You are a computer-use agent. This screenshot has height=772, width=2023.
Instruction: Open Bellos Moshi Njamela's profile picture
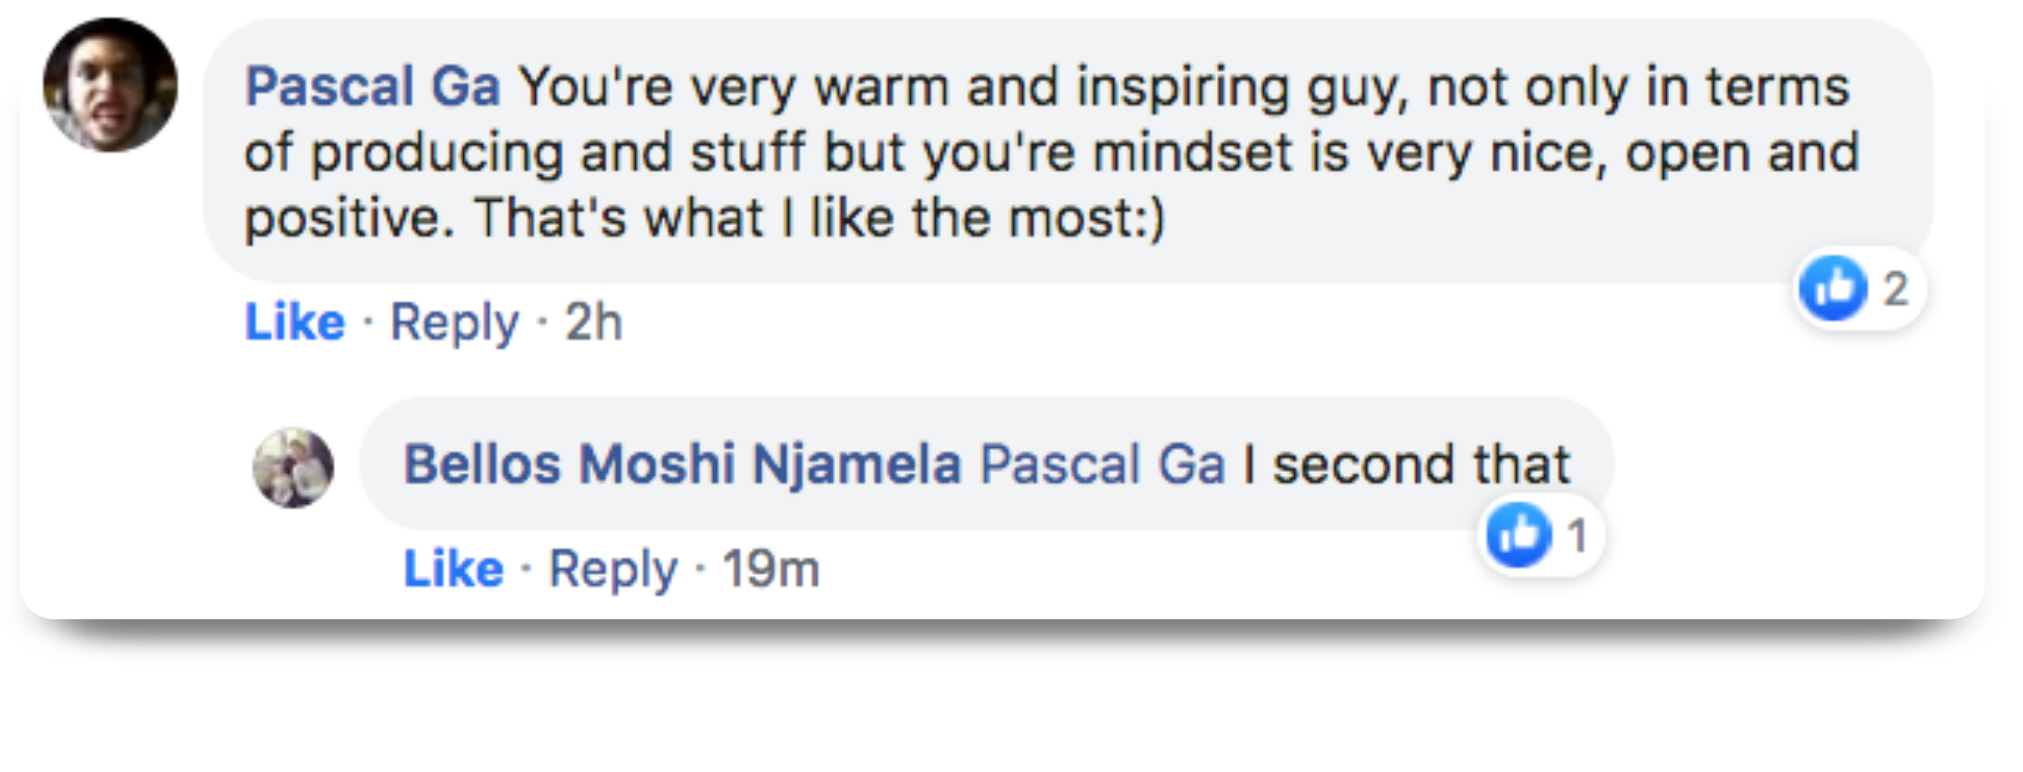point(293,467)
